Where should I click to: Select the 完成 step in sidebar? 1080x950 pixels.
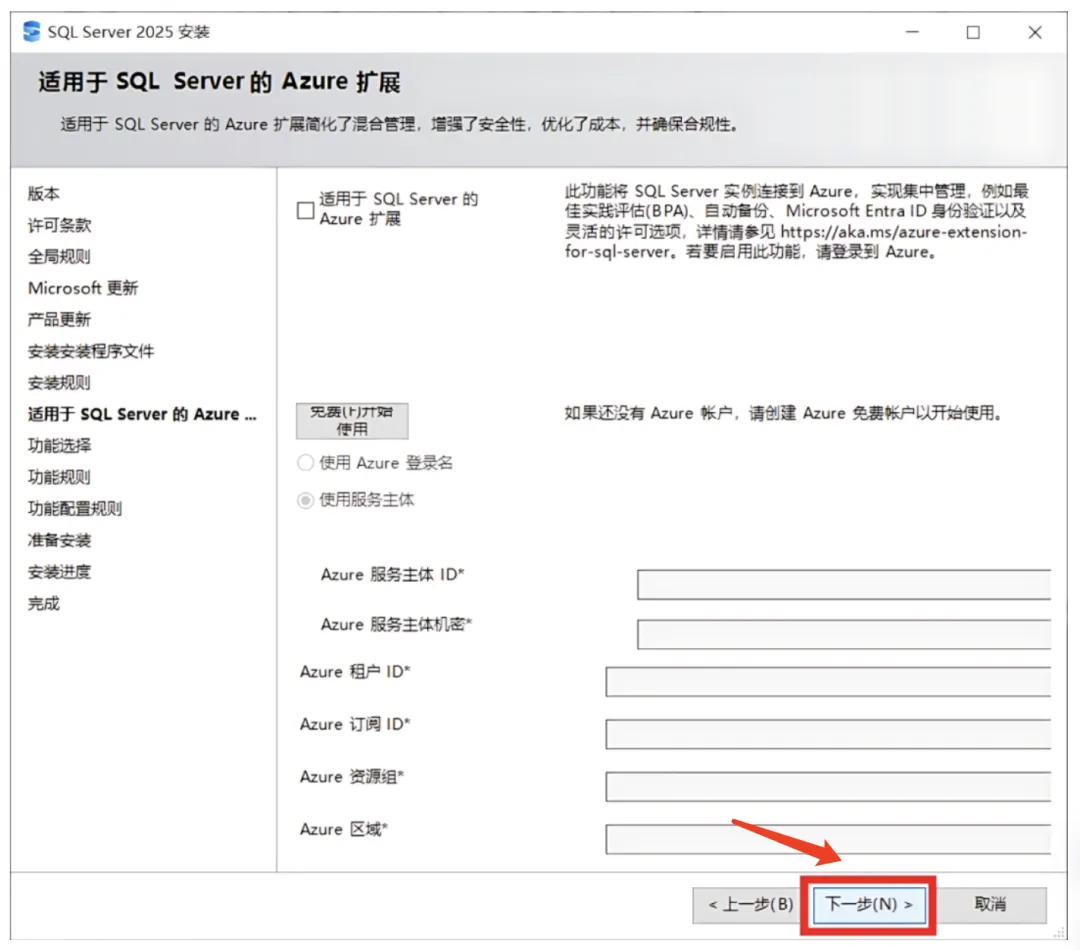(43, 603)
